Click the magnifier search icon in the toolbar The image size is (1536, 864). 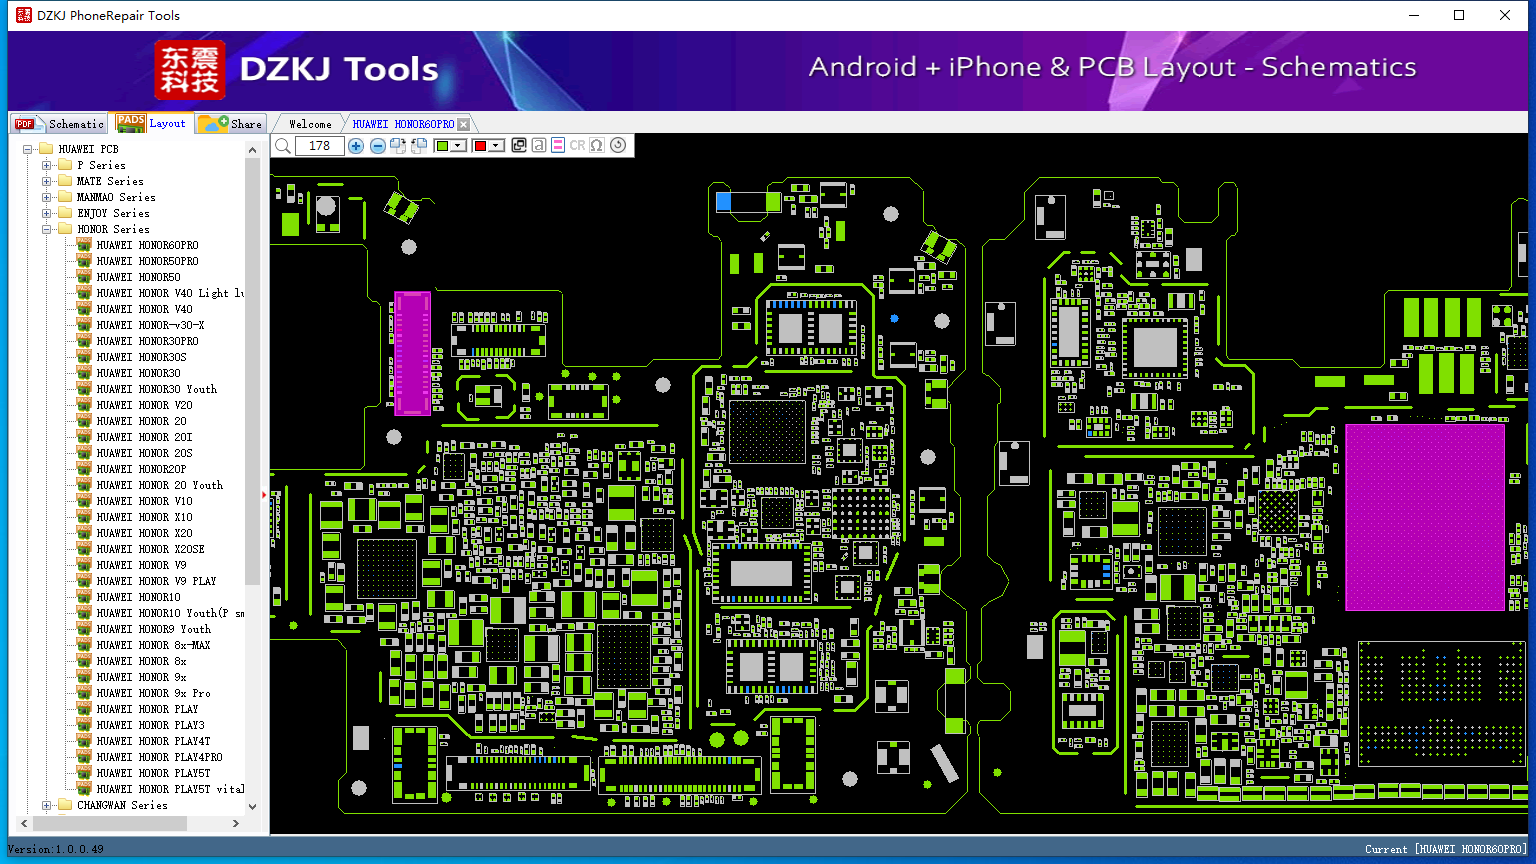pos(283,146)
